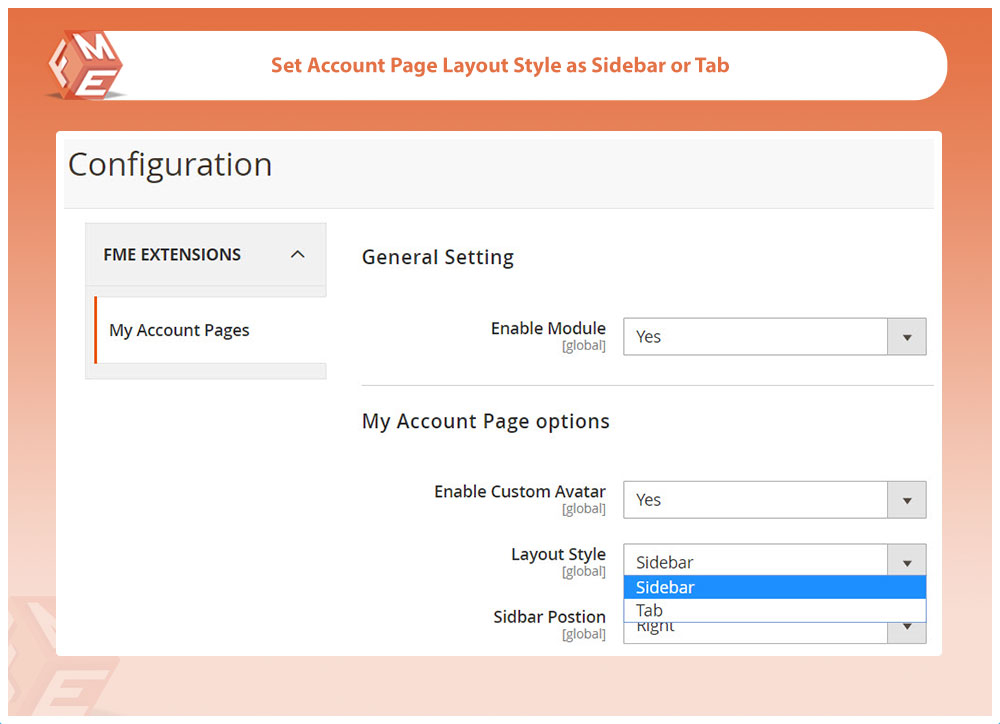Click the Configuration page title
Image resolution: width=1000 pixels, height=724 pixels.
click(x=170, y=164)
